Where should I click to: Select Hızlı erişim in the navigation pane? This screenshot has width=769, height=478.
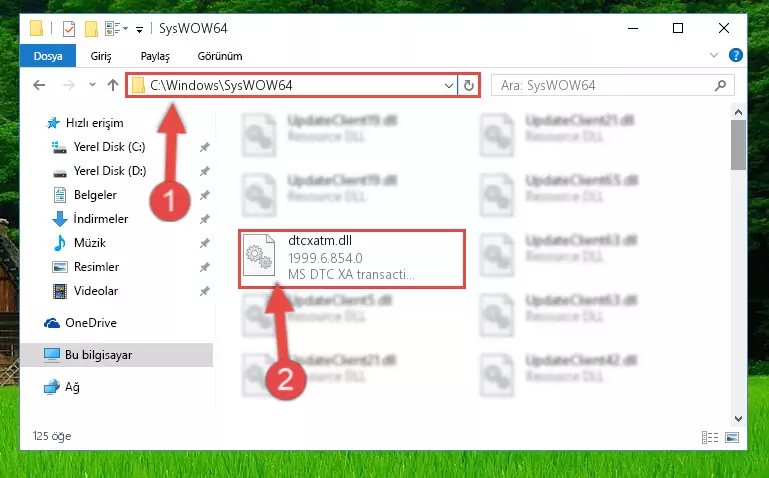pyautogui.click(x=94, y=123)
